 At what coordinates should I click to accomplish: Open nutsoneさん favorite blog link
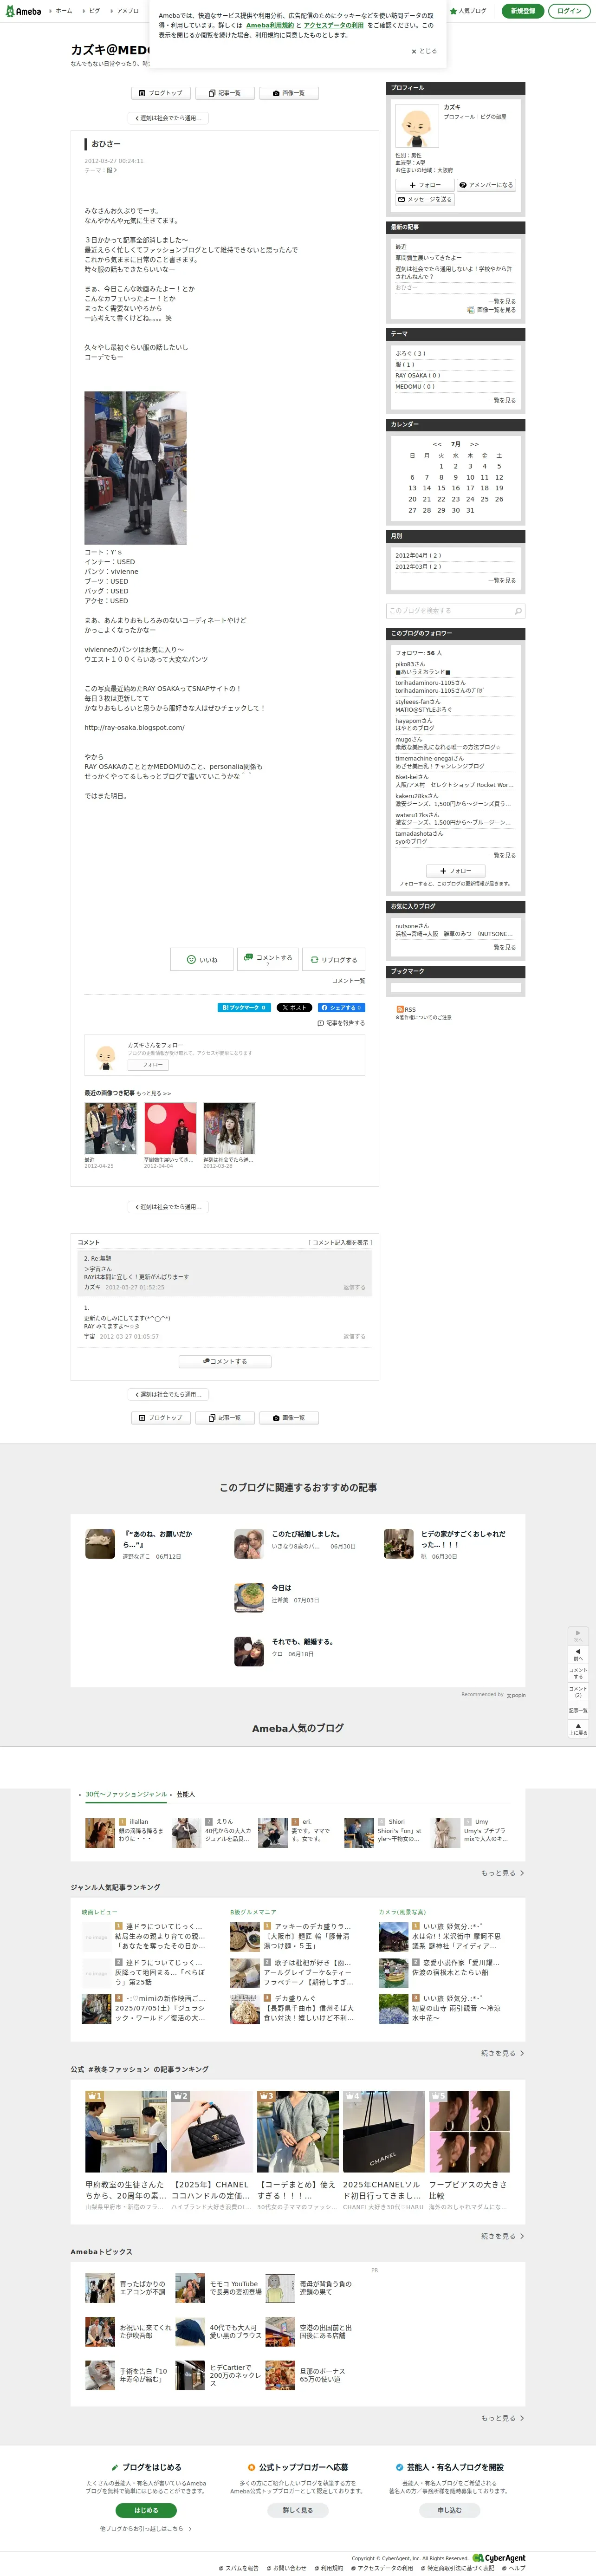coord(412,926)
